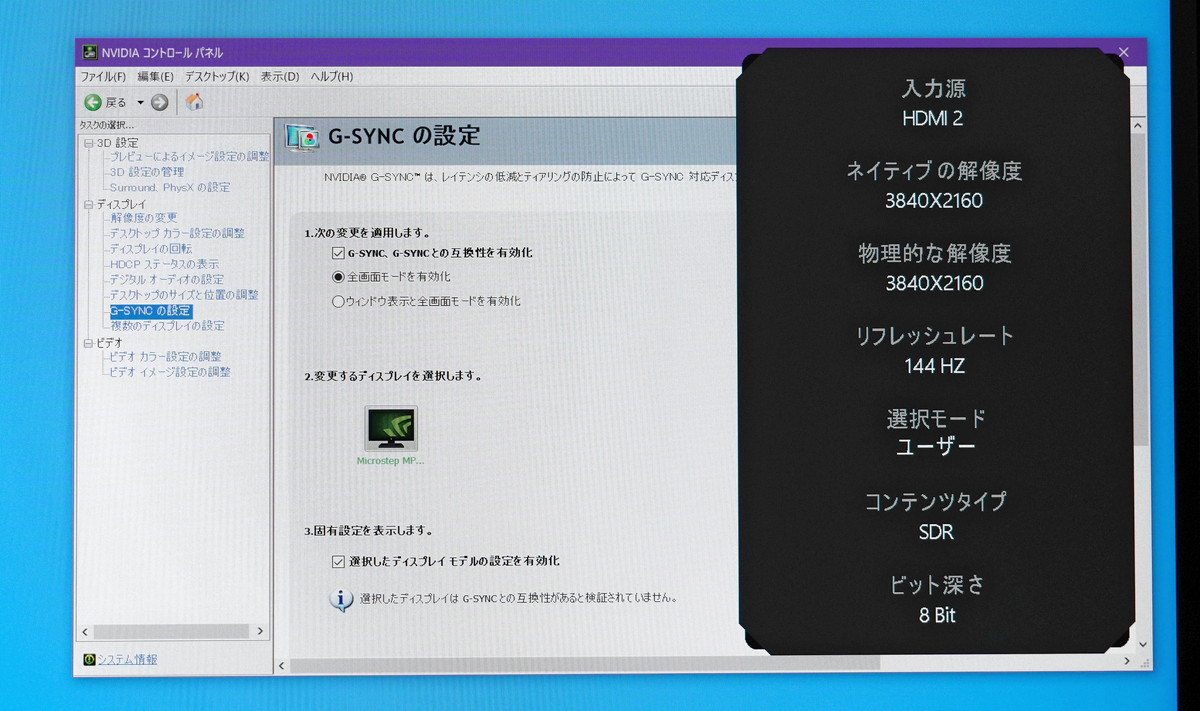Click the green Back arrow icon

click(93, 102)
